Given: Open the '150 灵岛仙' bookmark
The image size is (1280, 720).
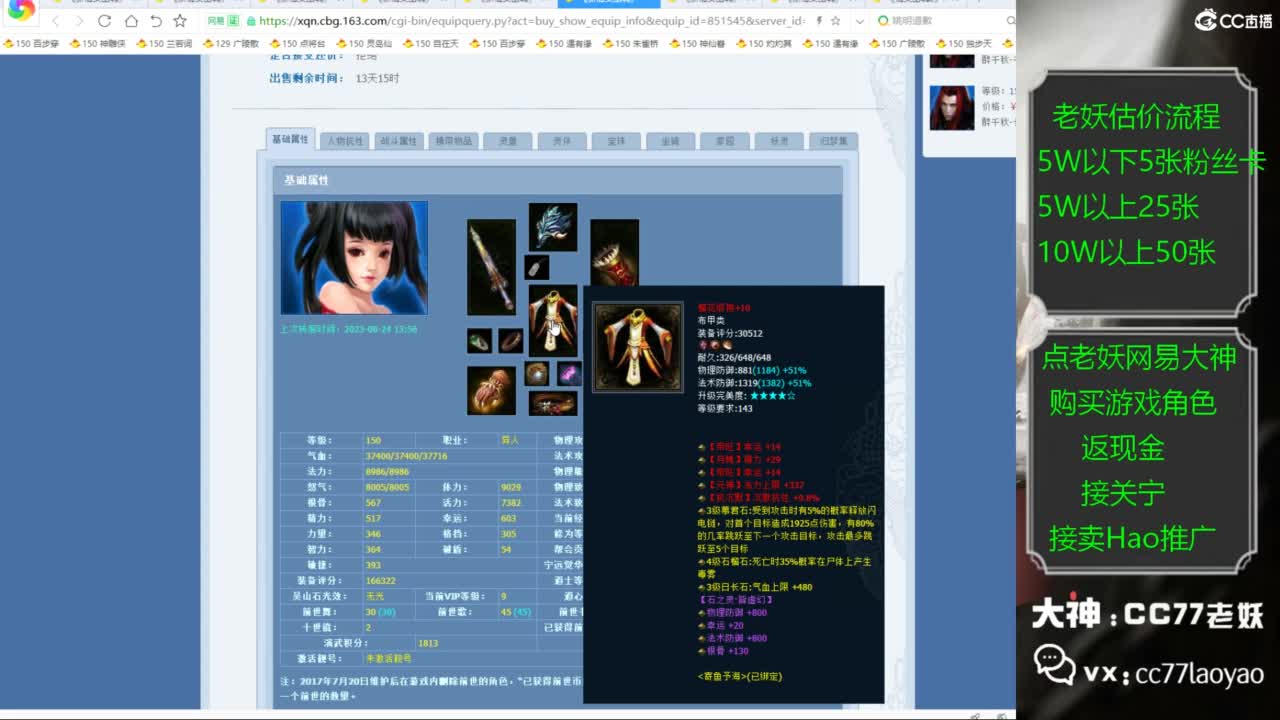Looking at the screenshot, I should 363,44.
